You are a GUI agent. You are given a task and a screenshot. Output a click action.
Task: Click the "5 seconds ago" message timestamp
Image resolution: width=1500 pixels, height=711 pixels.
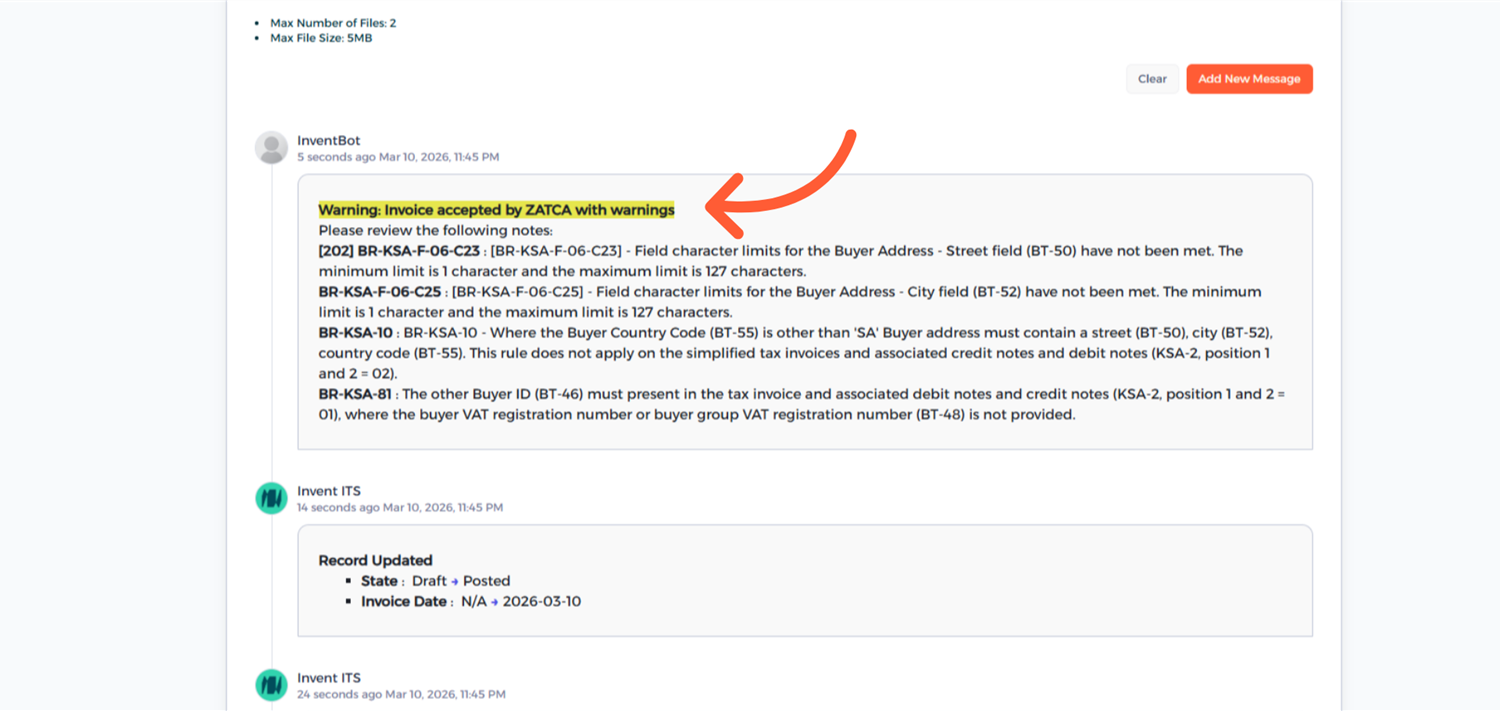[336, 157]
